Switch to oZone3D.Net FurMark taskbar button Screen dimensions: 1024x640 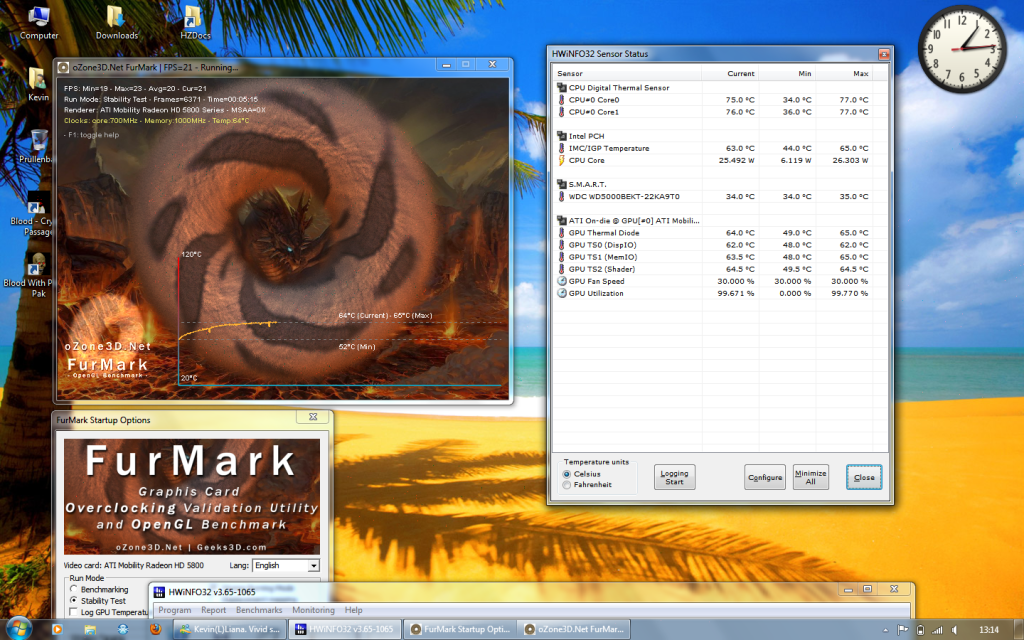[x=574, y=630]
